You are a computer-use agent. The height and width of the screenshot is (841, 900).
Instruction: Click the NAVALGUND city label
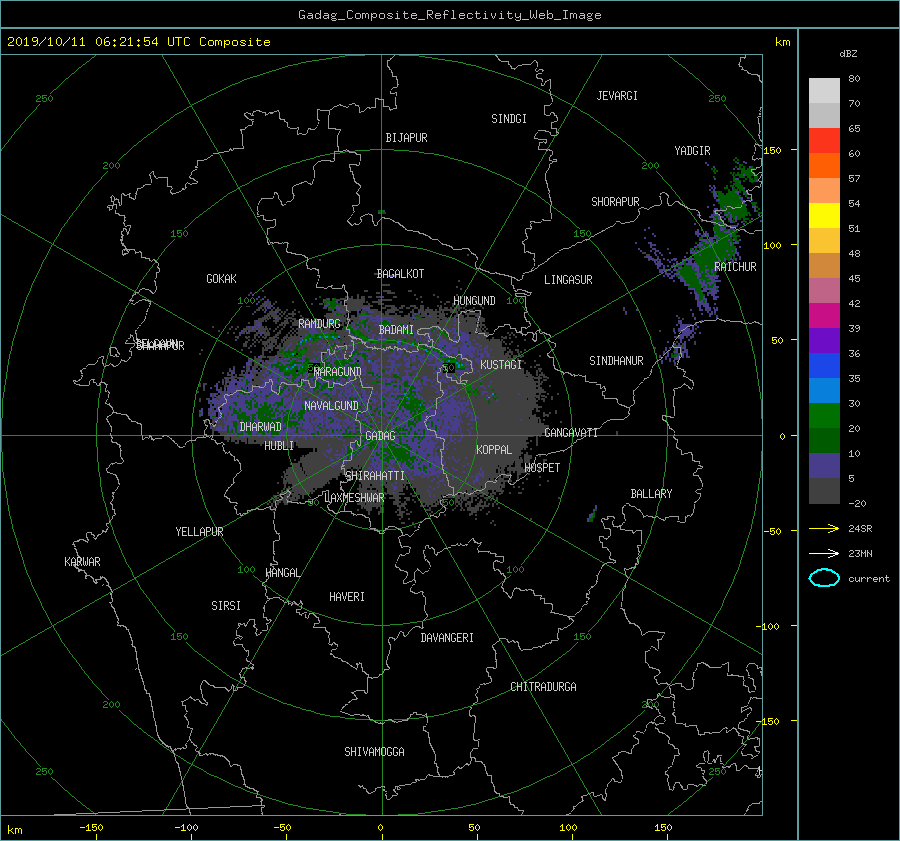331,406
